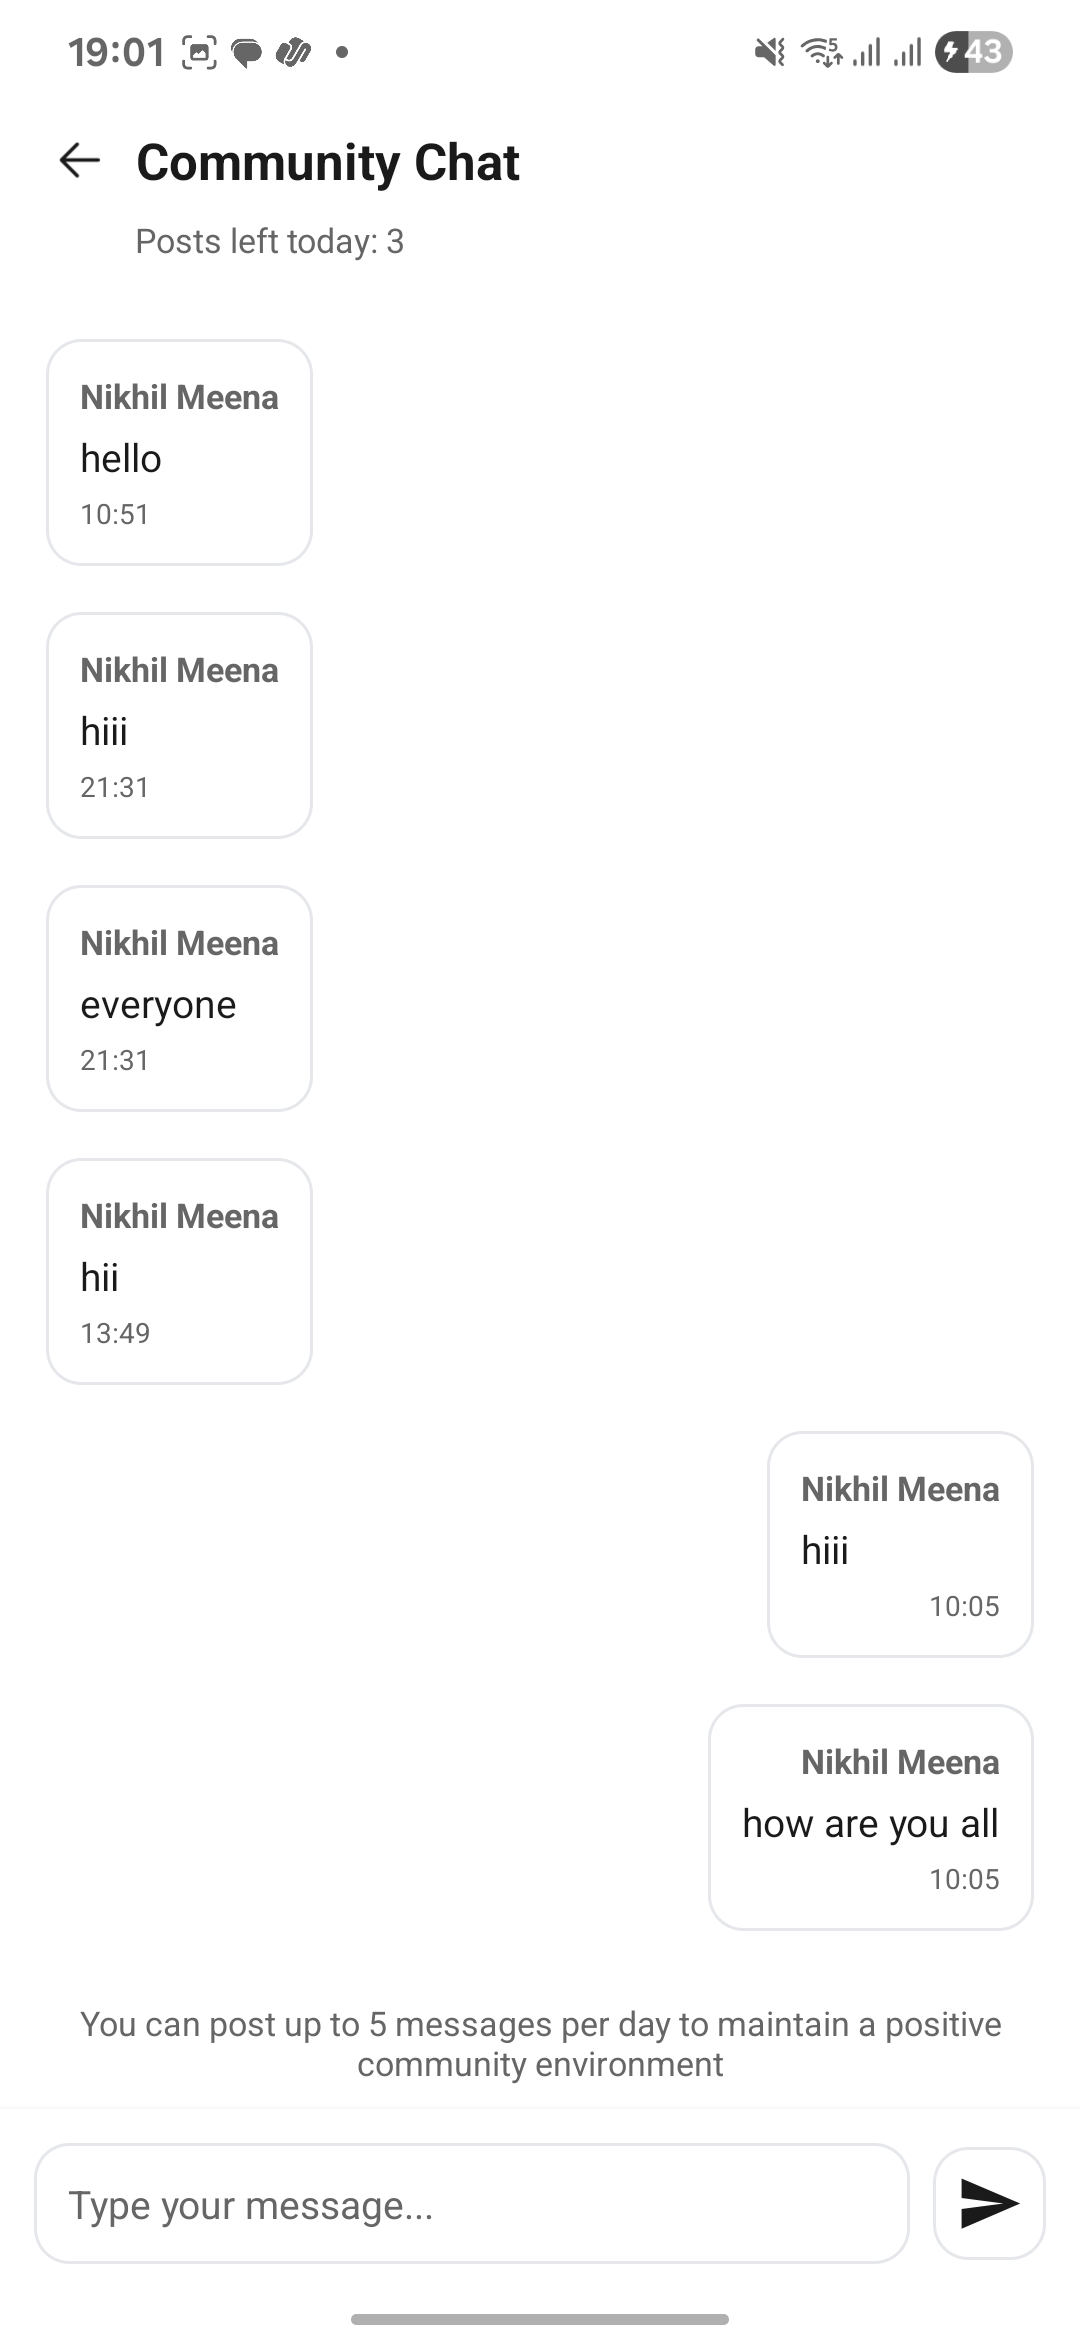Tap the screenshot notification icon

coord(199,52)
